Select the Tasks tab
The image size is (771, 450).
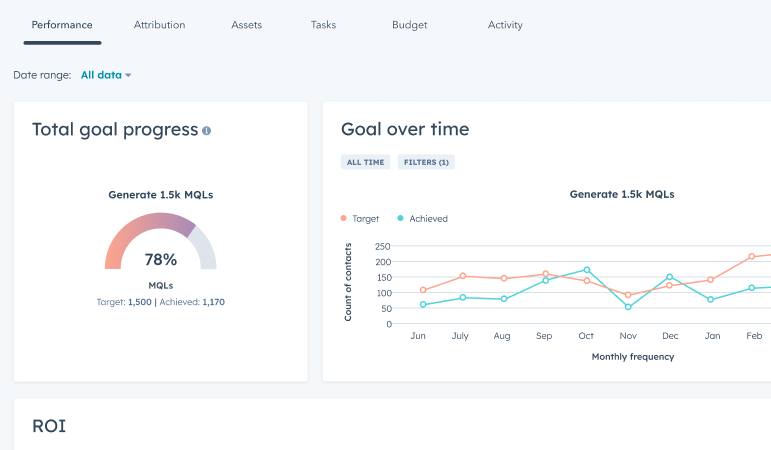[x=323, y=25]
